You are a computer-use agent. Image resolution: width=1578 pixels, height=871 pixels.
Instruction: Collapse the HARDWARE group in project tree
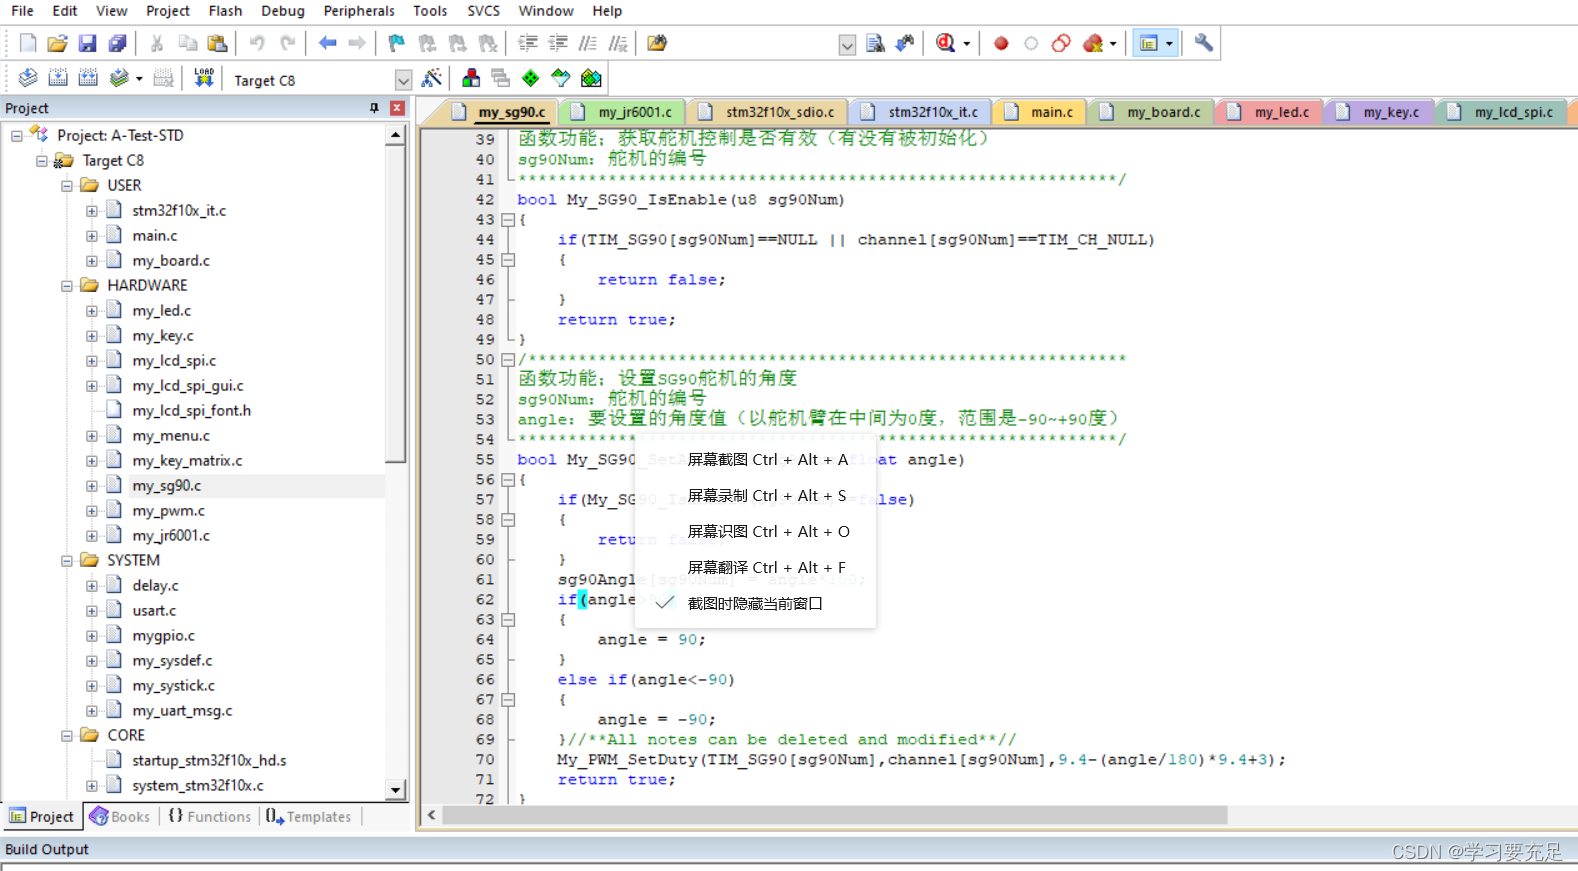click(x=67, y=286)
